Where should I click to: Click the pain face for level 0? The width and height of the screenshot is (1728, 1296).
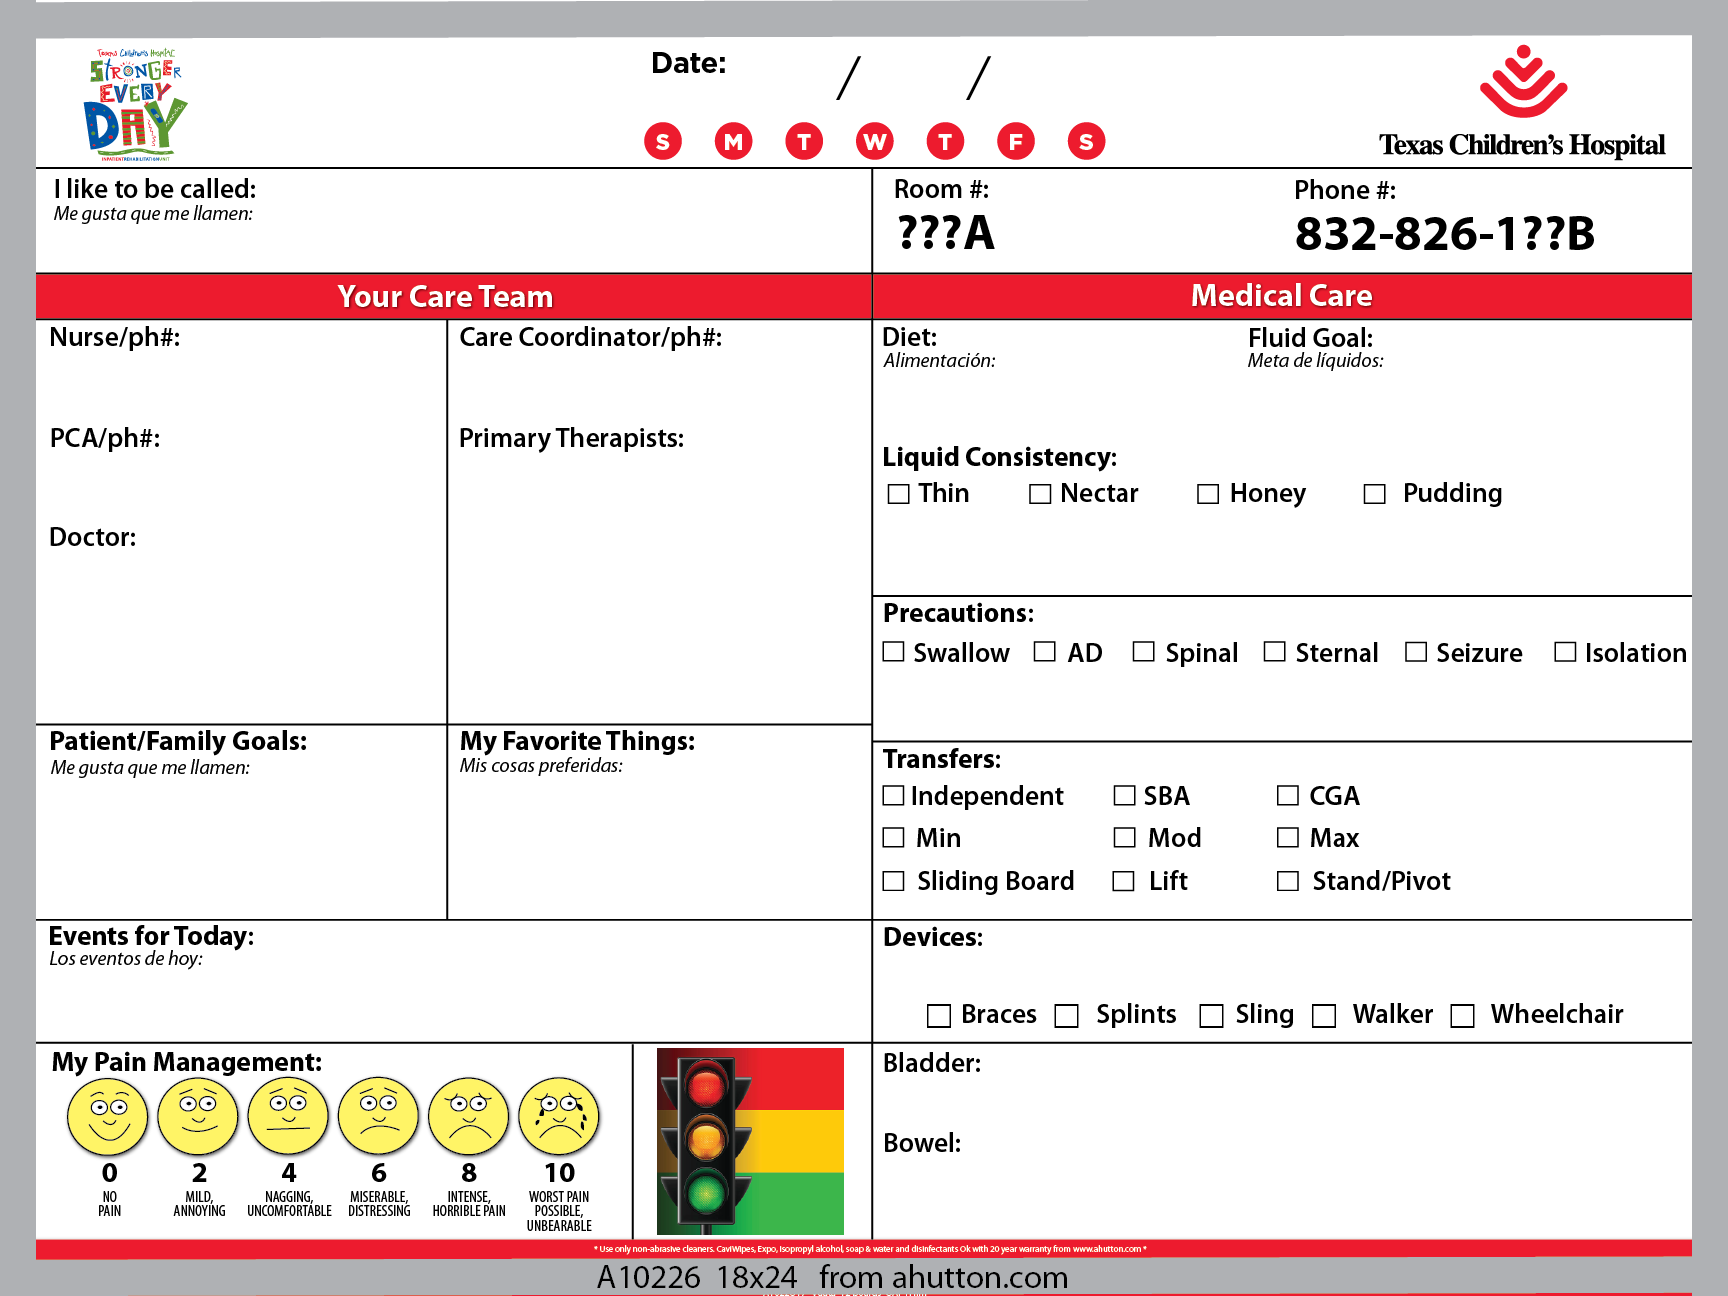pos(108,1116)
